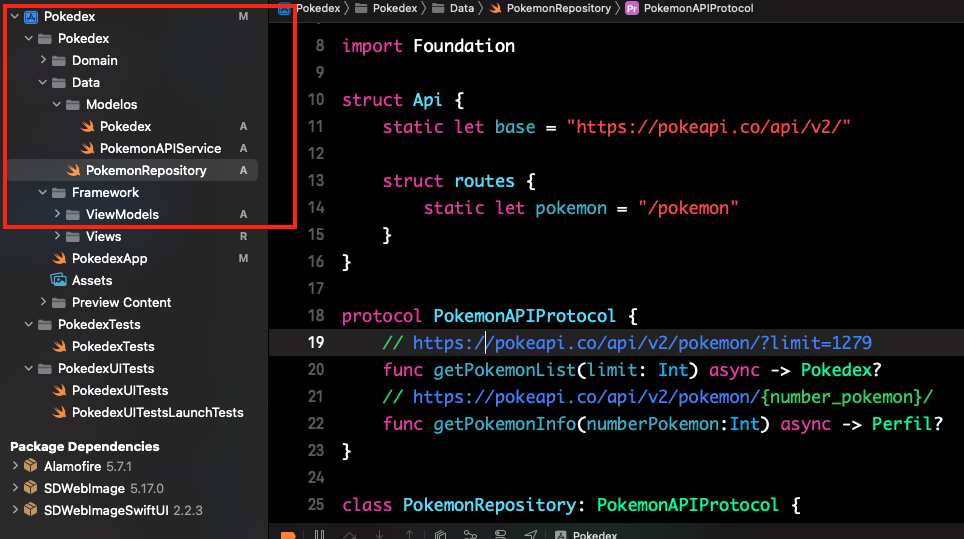This screenshot has width=964, height=539.
Task: Click the Pokedex project icon in navigator
Action: pyautogui.click(x=31, y=16)
